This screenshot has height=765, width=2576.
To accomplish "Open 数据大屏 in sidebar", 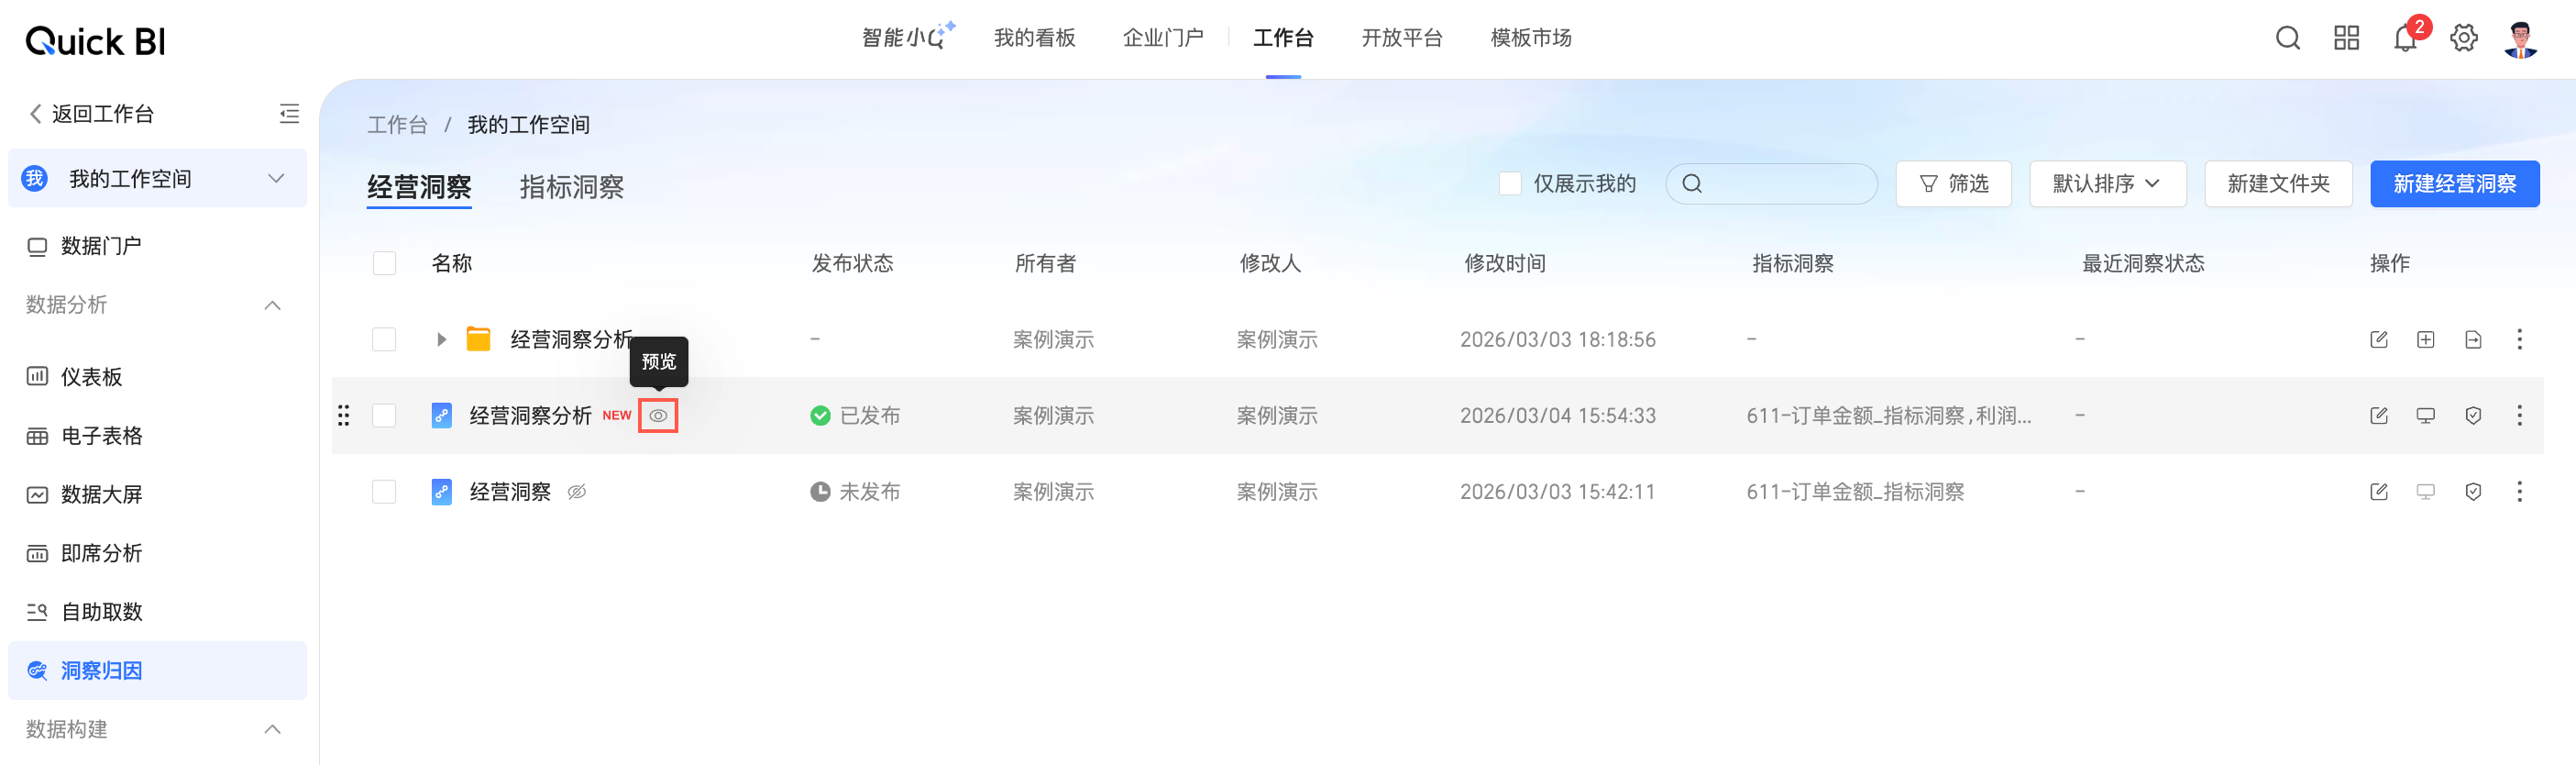I will [x=101, y=494].
